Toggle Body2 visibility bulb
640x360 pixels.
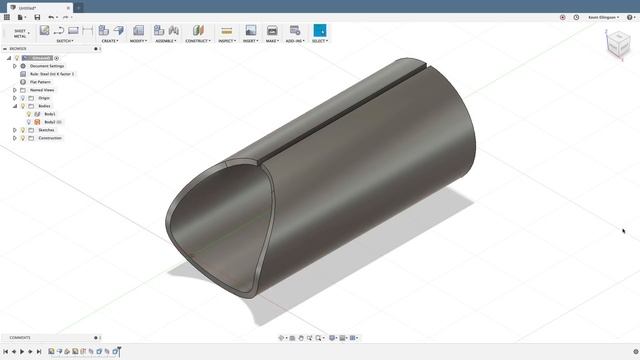(x=29, y=122)
